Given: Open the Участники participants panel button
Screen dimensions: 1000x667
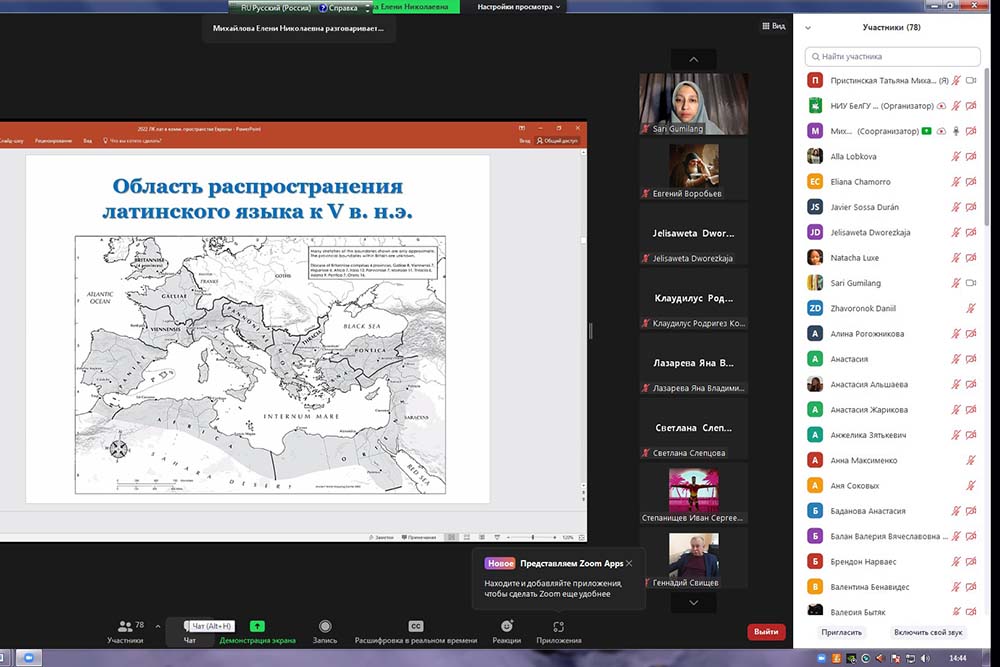Looking at the screenshot, I should click(x=126, y=630).
